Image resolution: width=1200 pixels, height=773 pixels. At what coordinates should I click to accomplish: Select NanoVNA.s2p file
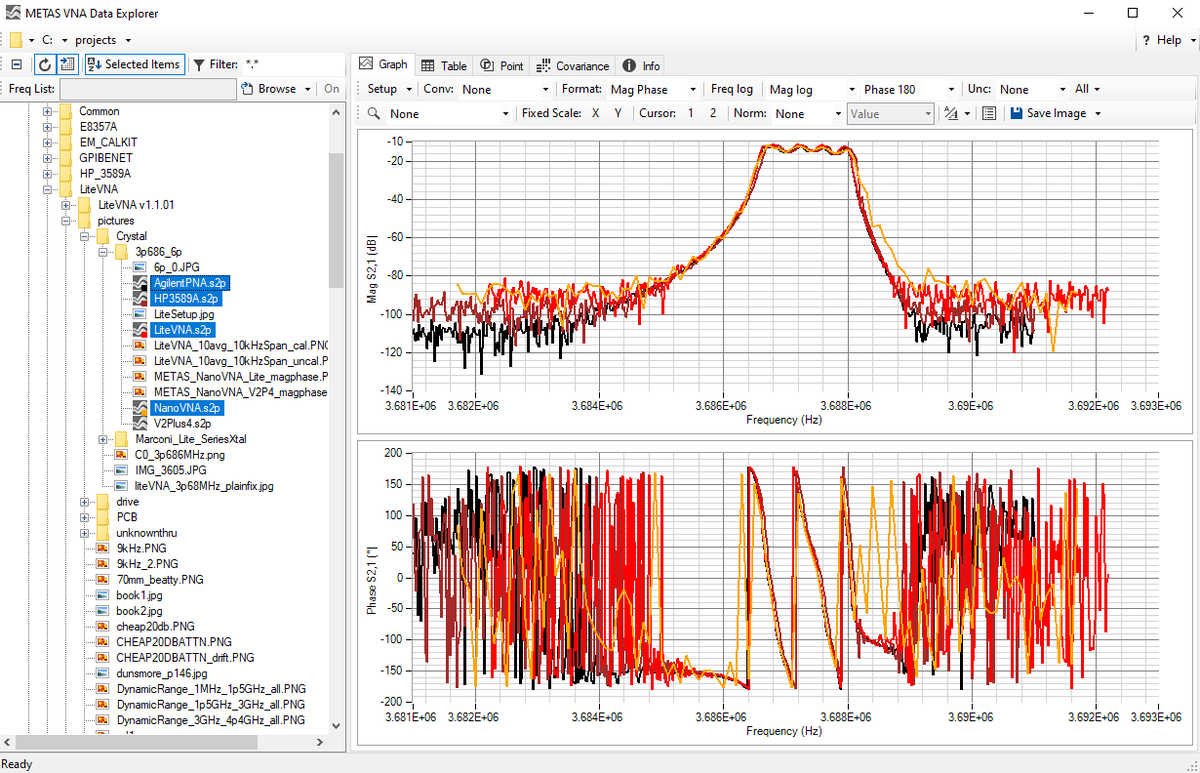tap(187, 408)
